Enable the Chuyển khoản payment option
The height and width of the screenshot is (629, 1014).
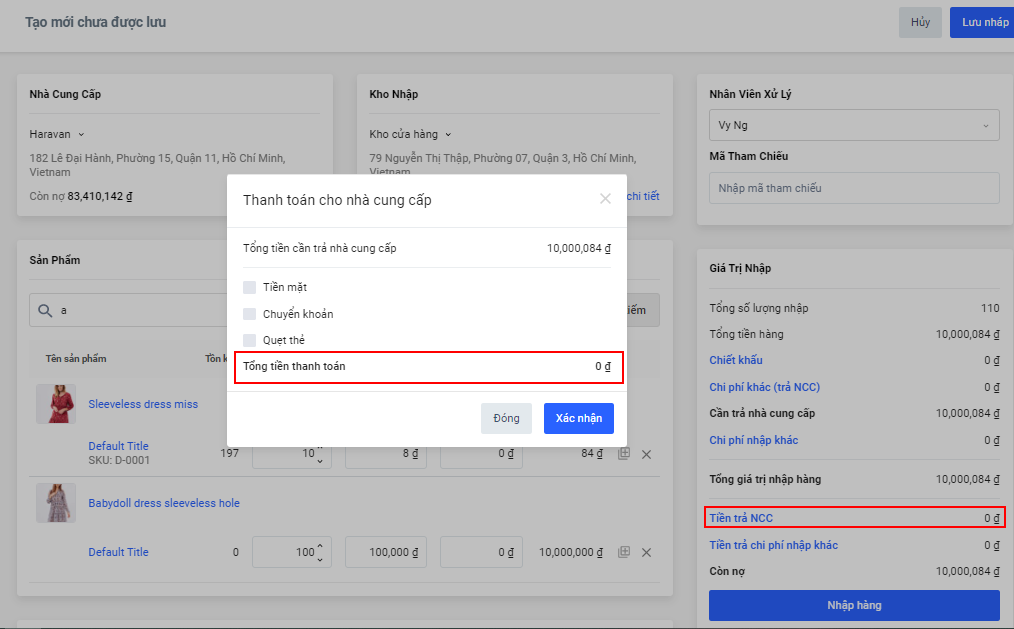click(x=250, y=314)
